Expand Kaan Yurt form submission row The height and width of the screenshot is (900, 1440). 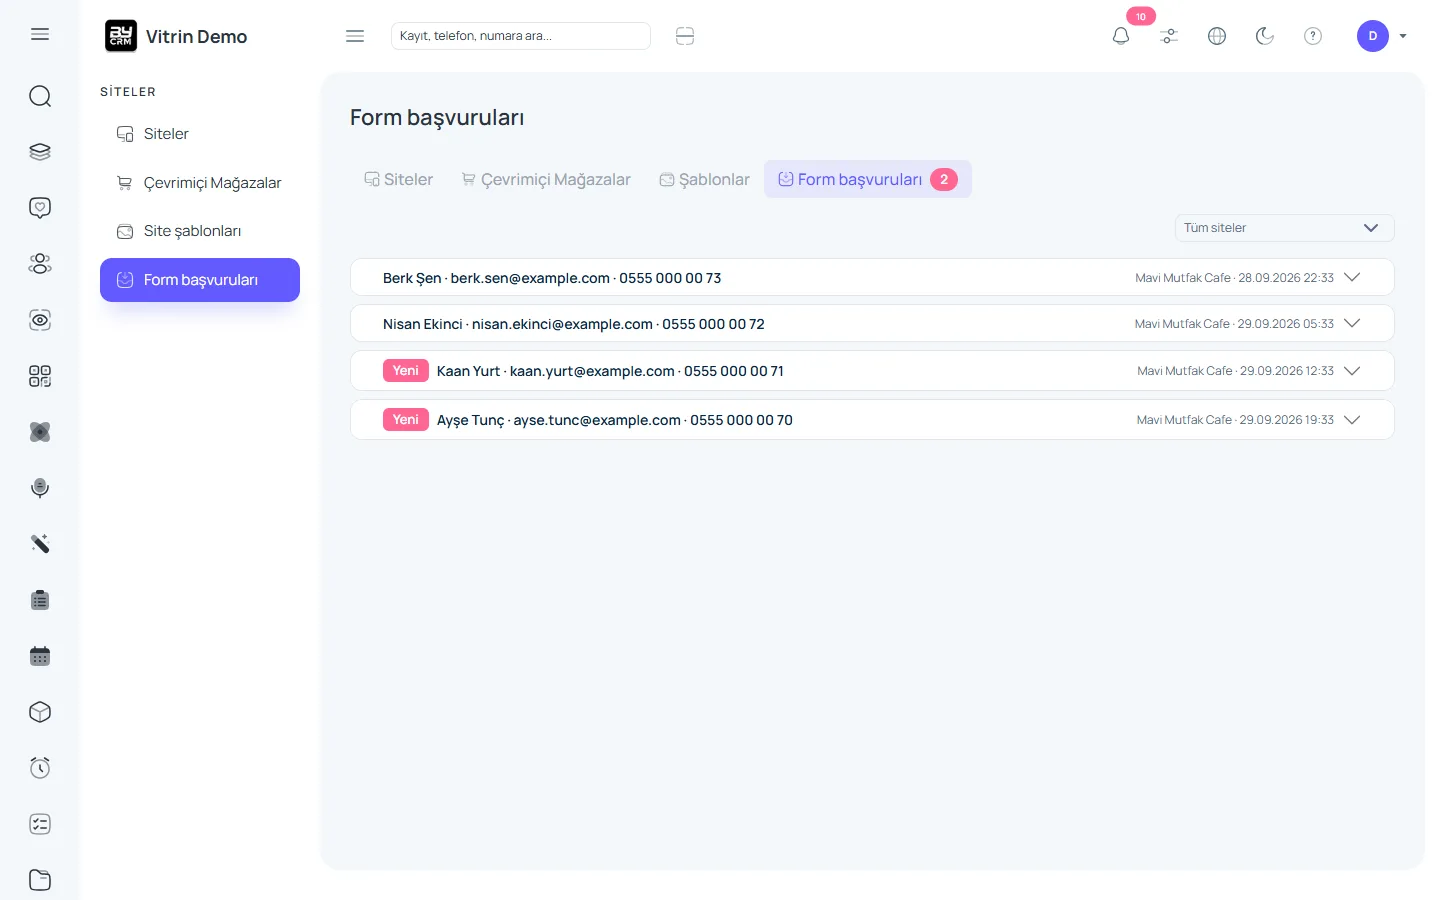click(872, 371)
